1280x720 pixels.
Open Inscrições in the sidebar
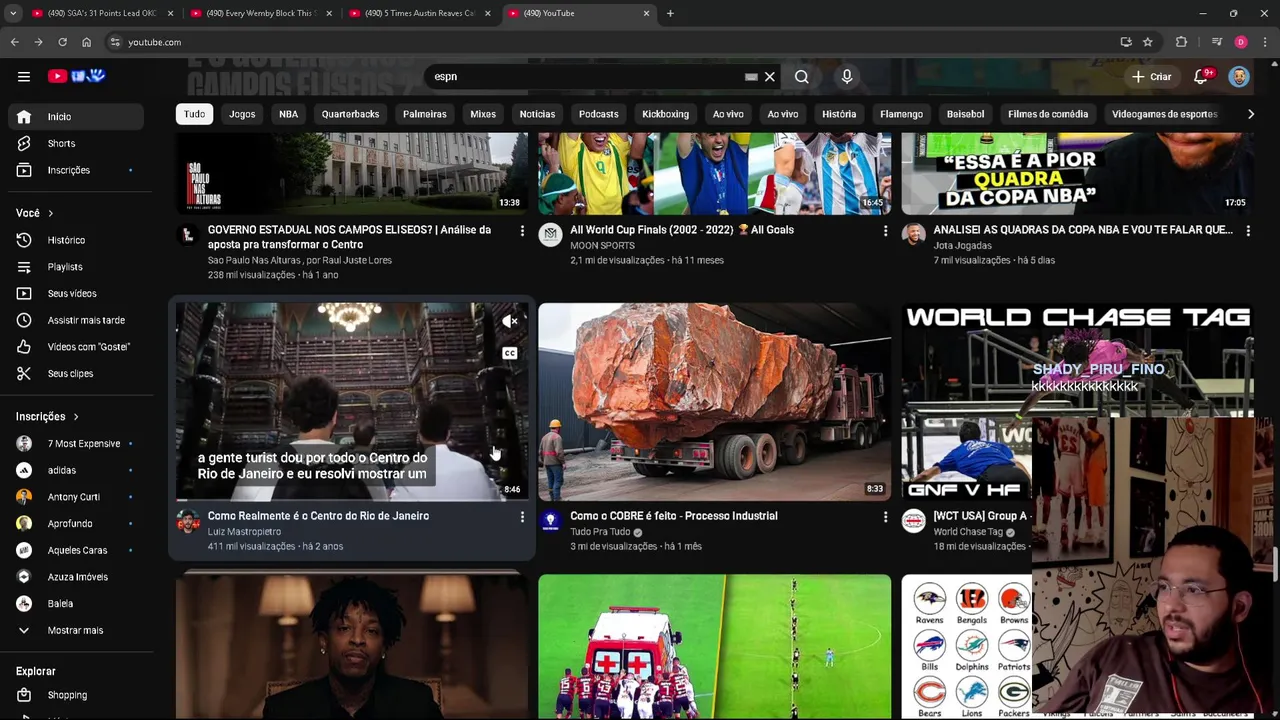pyautogui.click(x=77, y=170)
